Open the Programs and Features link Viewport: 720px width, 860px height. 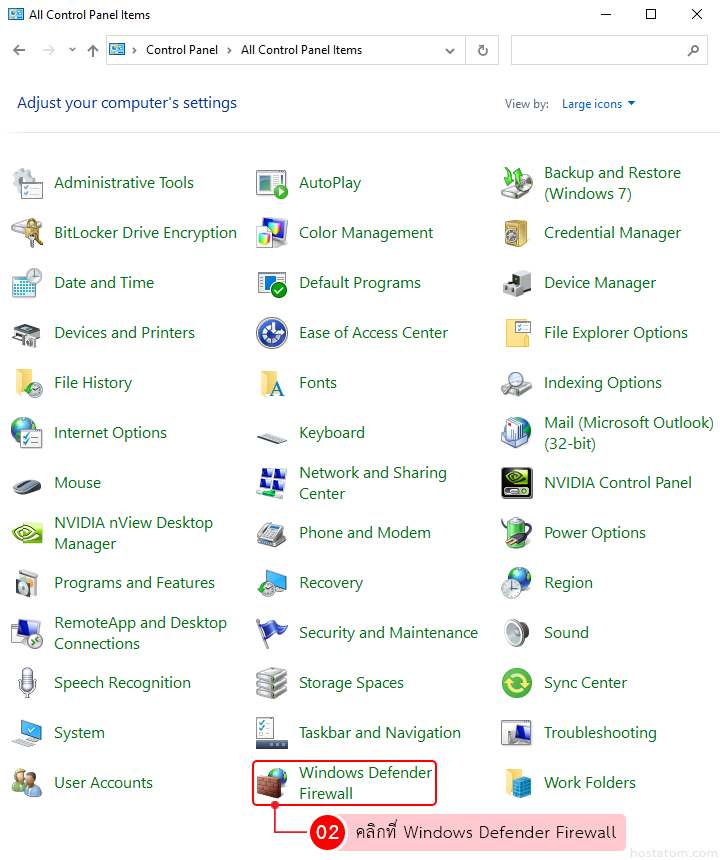tap(134, 583)
